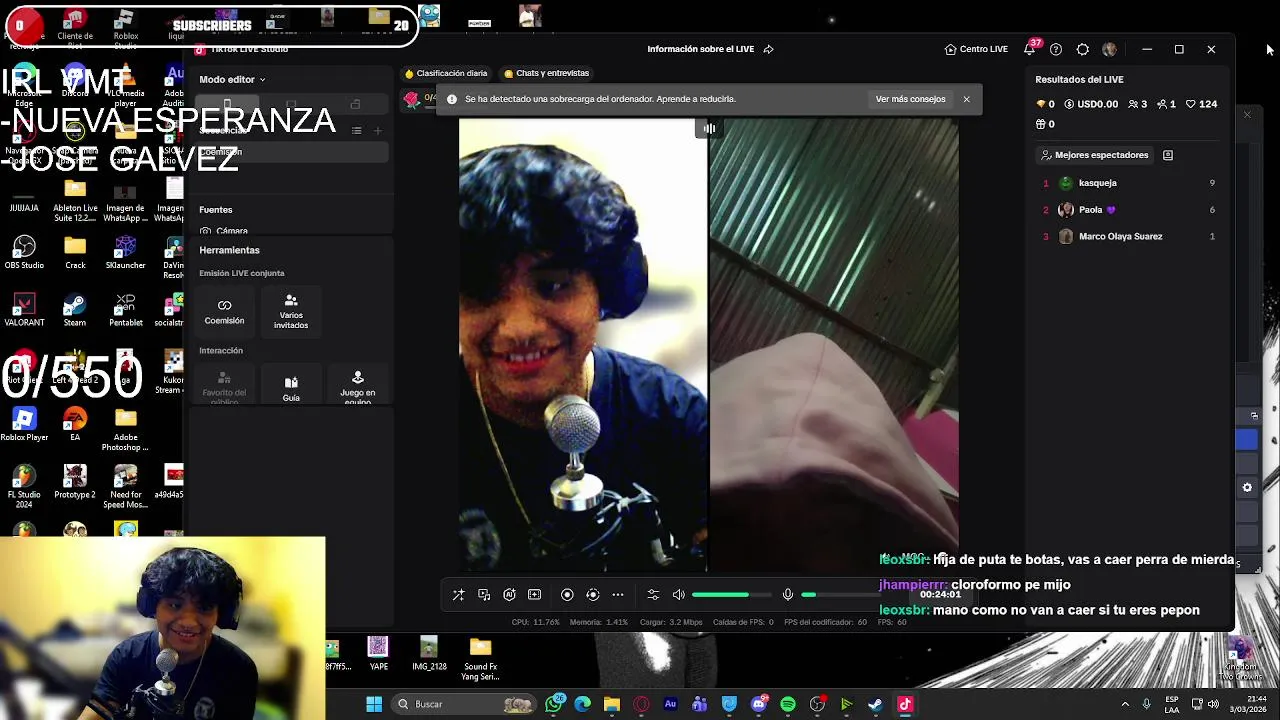Click the rose gift goal icon
Image resolution: width=1280 pixels, height=720 pixels.
coord(411,98)
